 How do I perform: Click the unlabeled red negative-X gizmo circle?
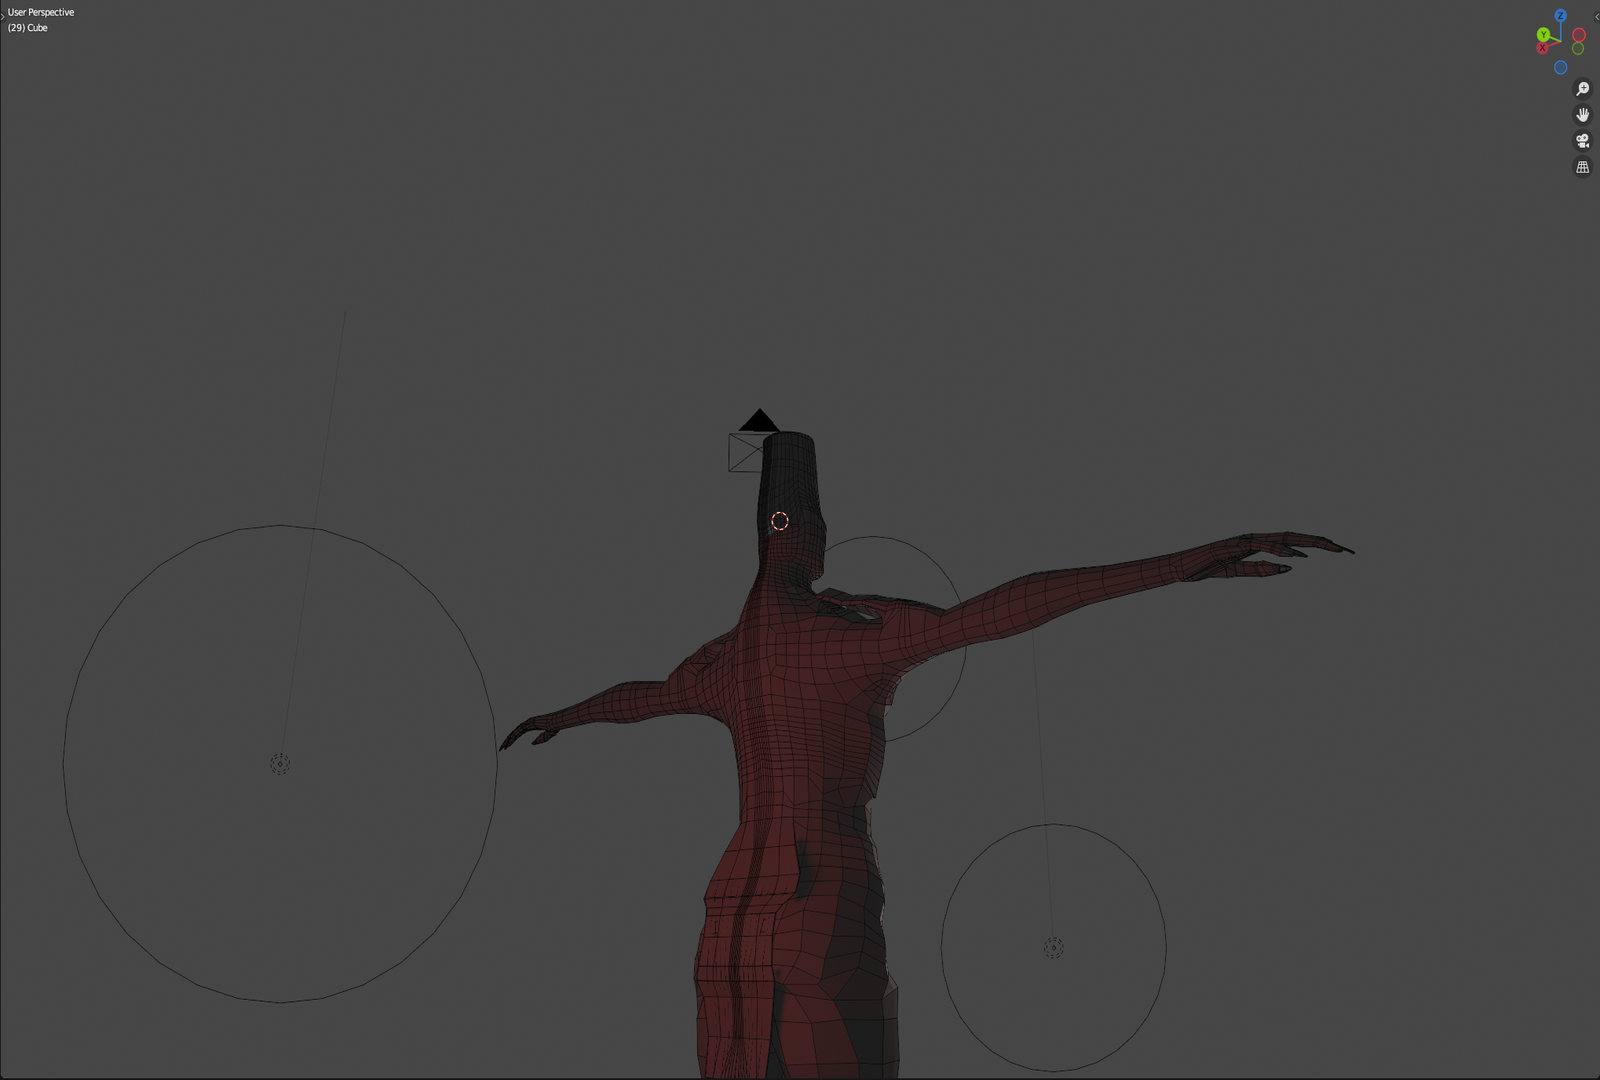(1579, 35)
